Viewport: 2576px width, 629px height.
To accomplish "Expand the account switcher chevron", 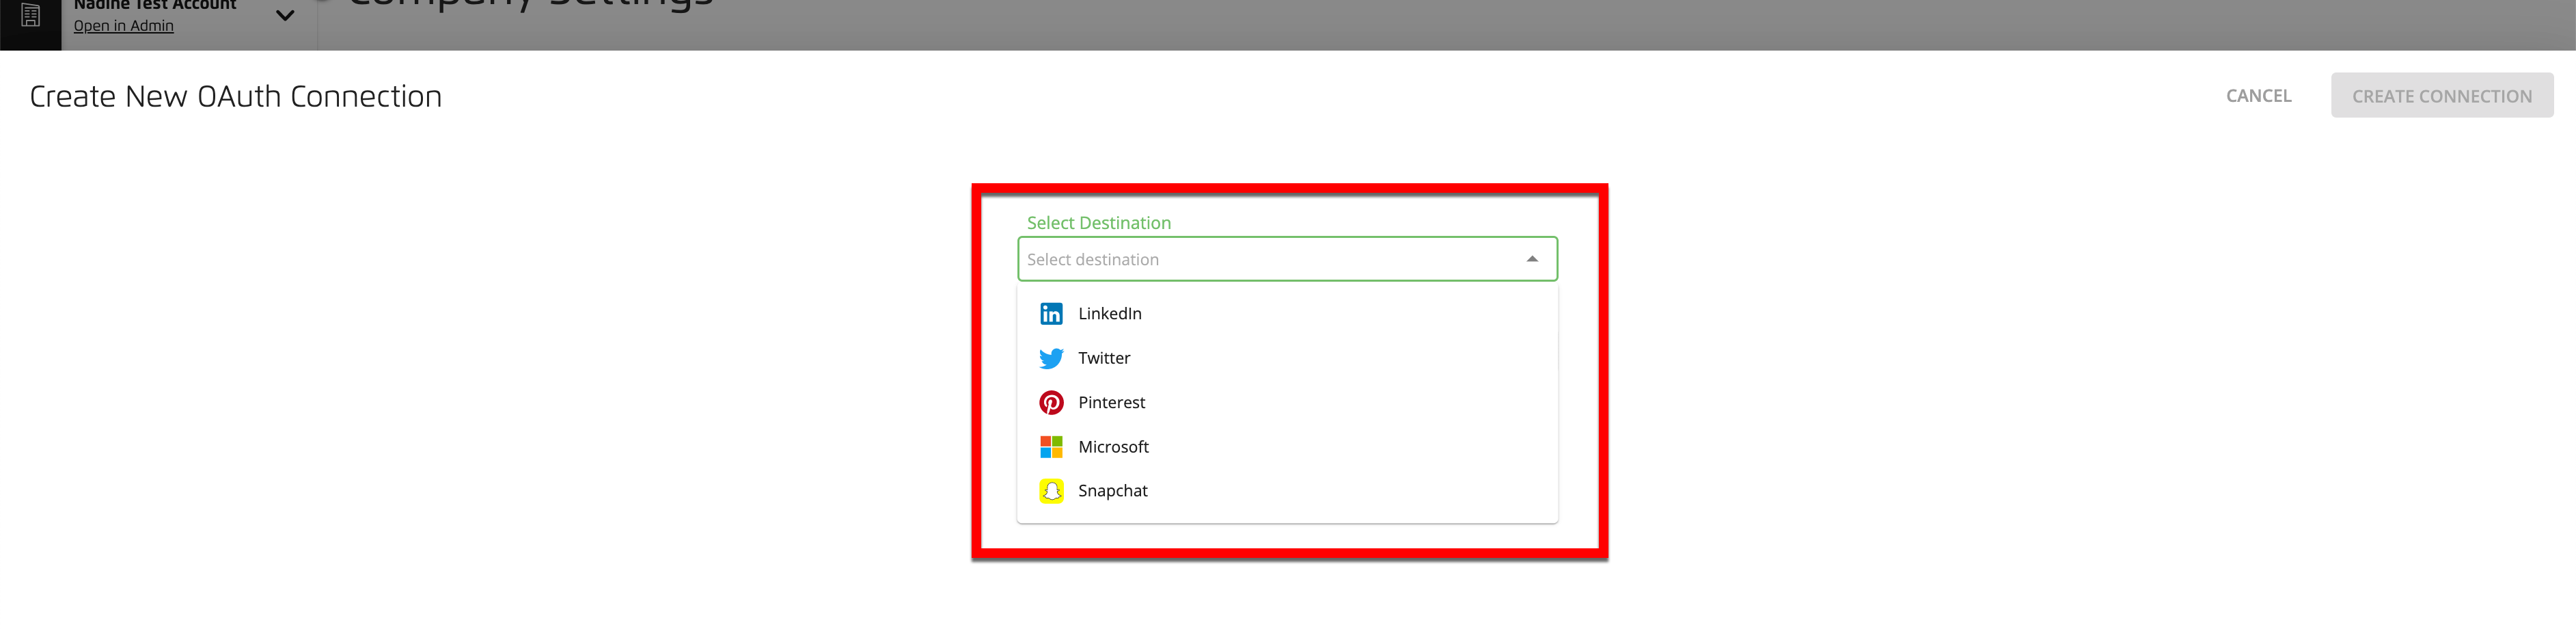I will click(285, 16).
